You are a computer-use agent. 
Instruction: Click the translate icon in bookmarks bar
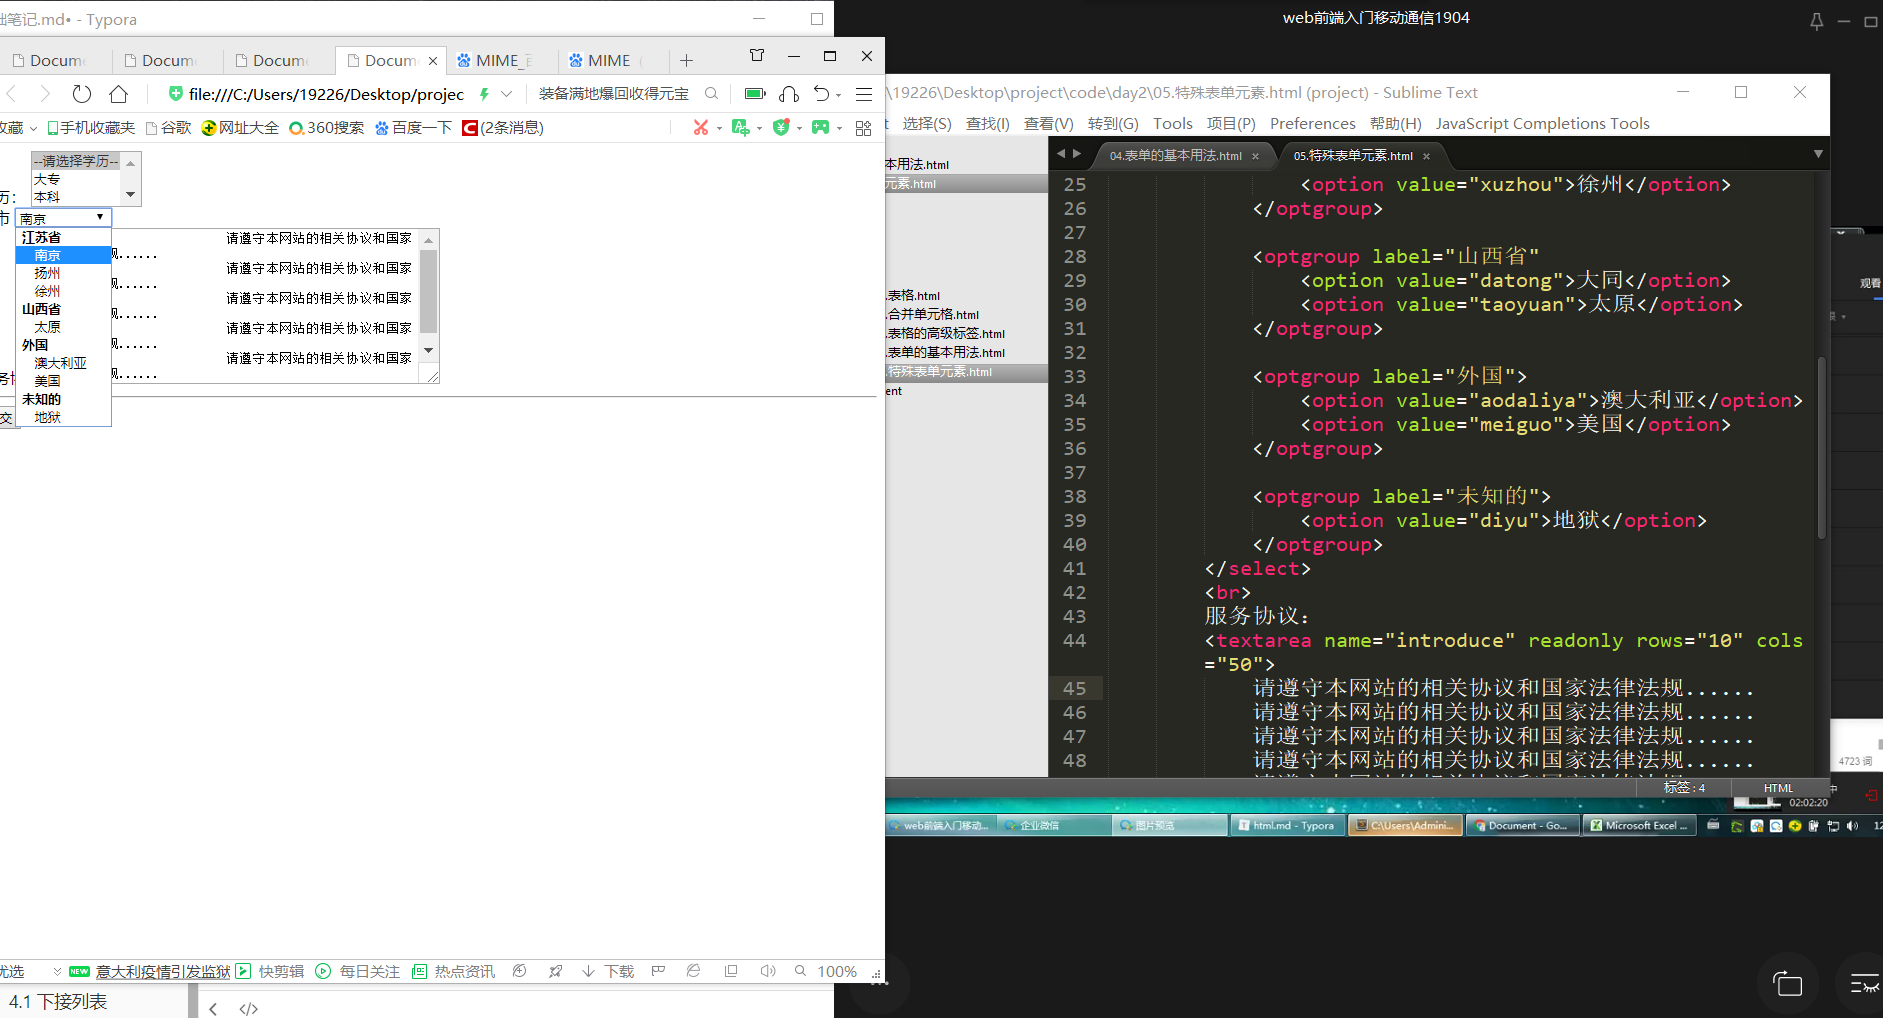(x=740, y=128)
